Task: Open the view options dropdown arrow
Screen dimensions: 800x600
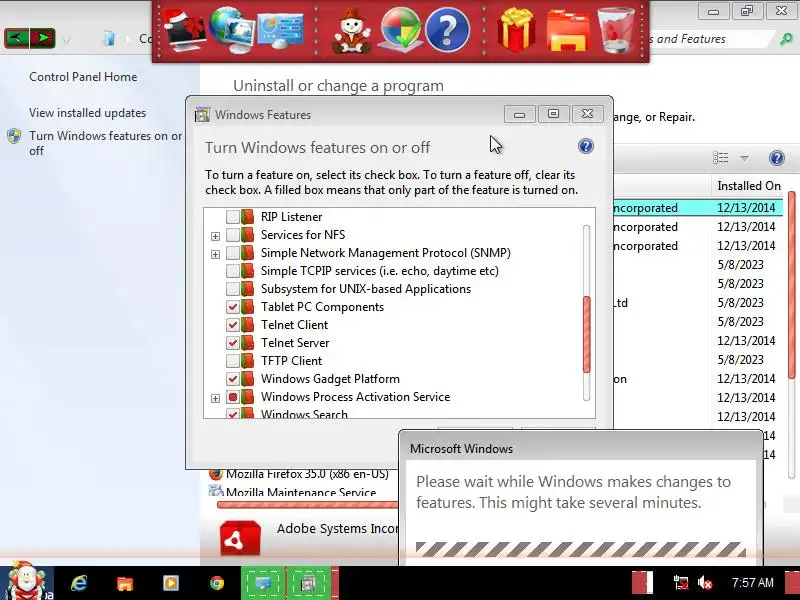Action: [744, 158]
